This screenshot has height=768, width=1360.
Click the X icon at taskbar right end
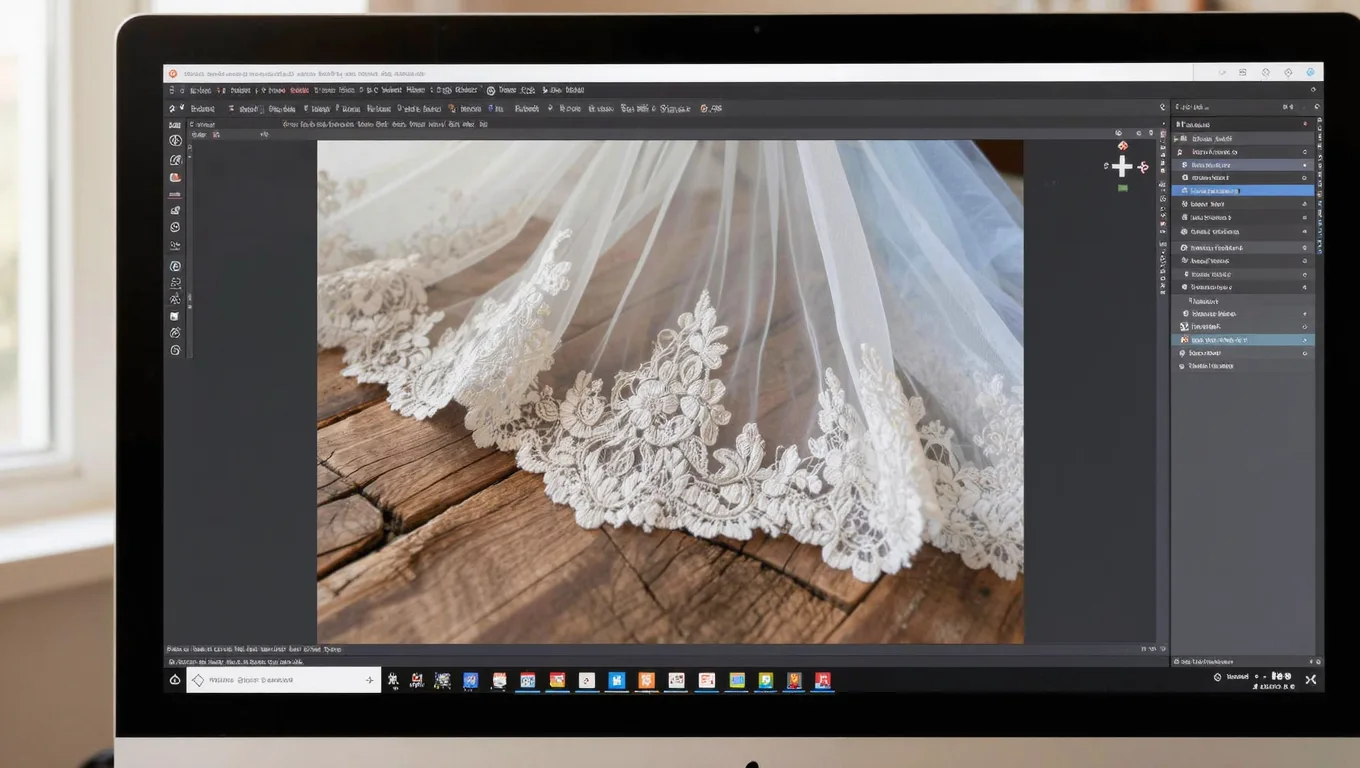(1310, 679)
